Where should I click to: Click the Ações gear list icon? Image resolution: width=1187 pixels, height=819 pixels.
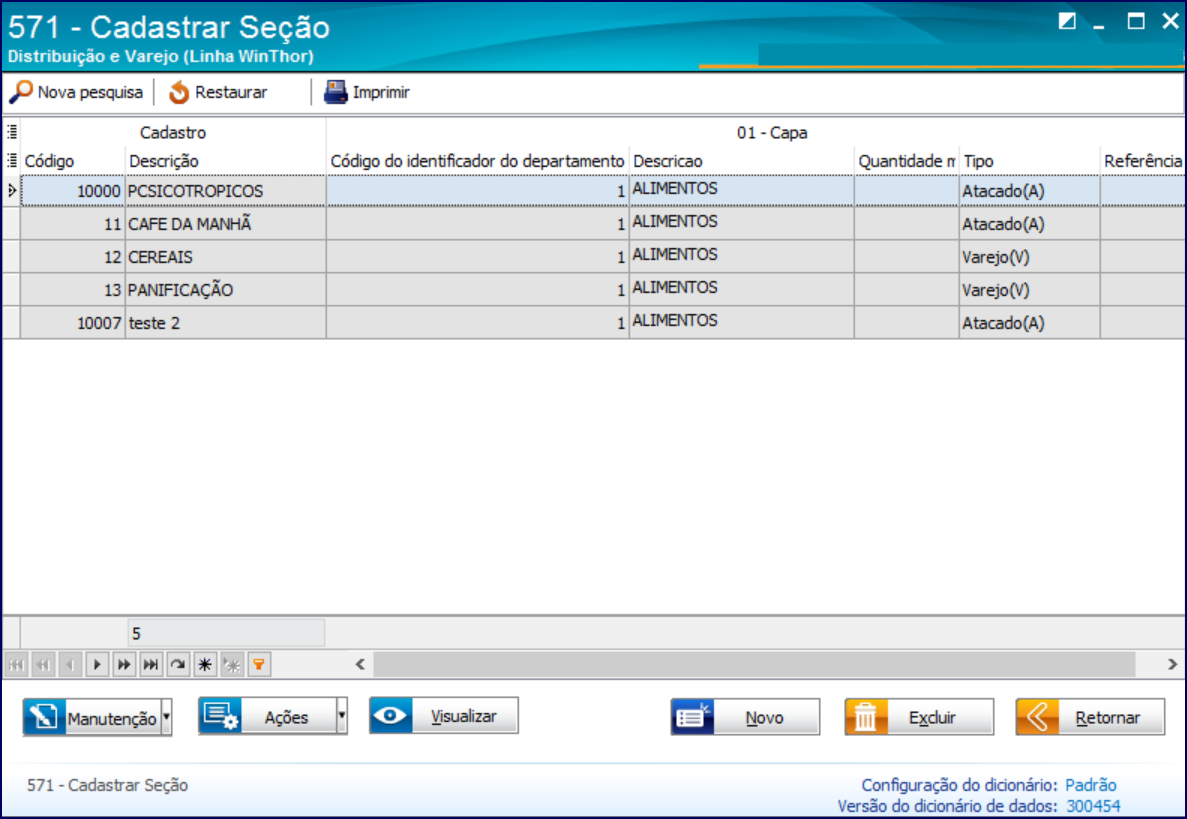220,716
